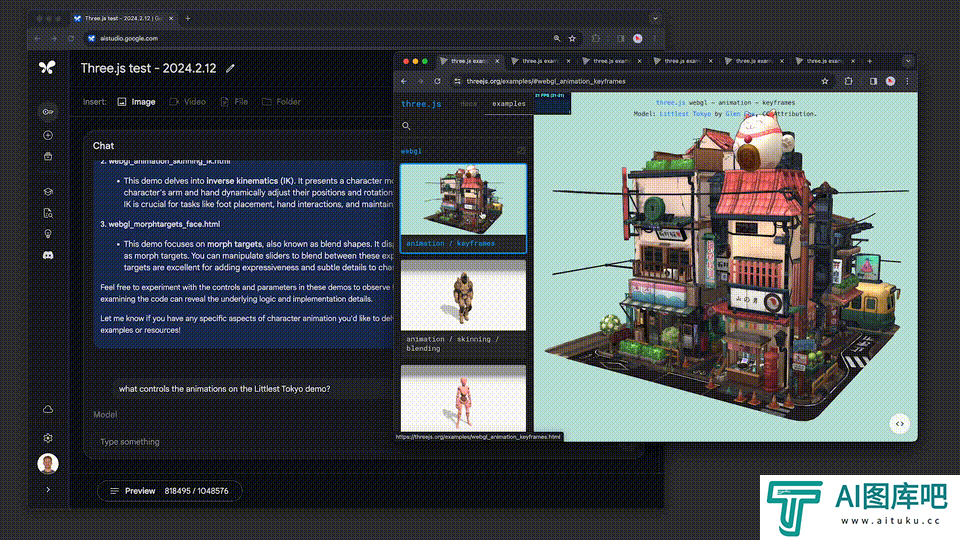Open the pink mannequin example thumbnail

point(463,398)
